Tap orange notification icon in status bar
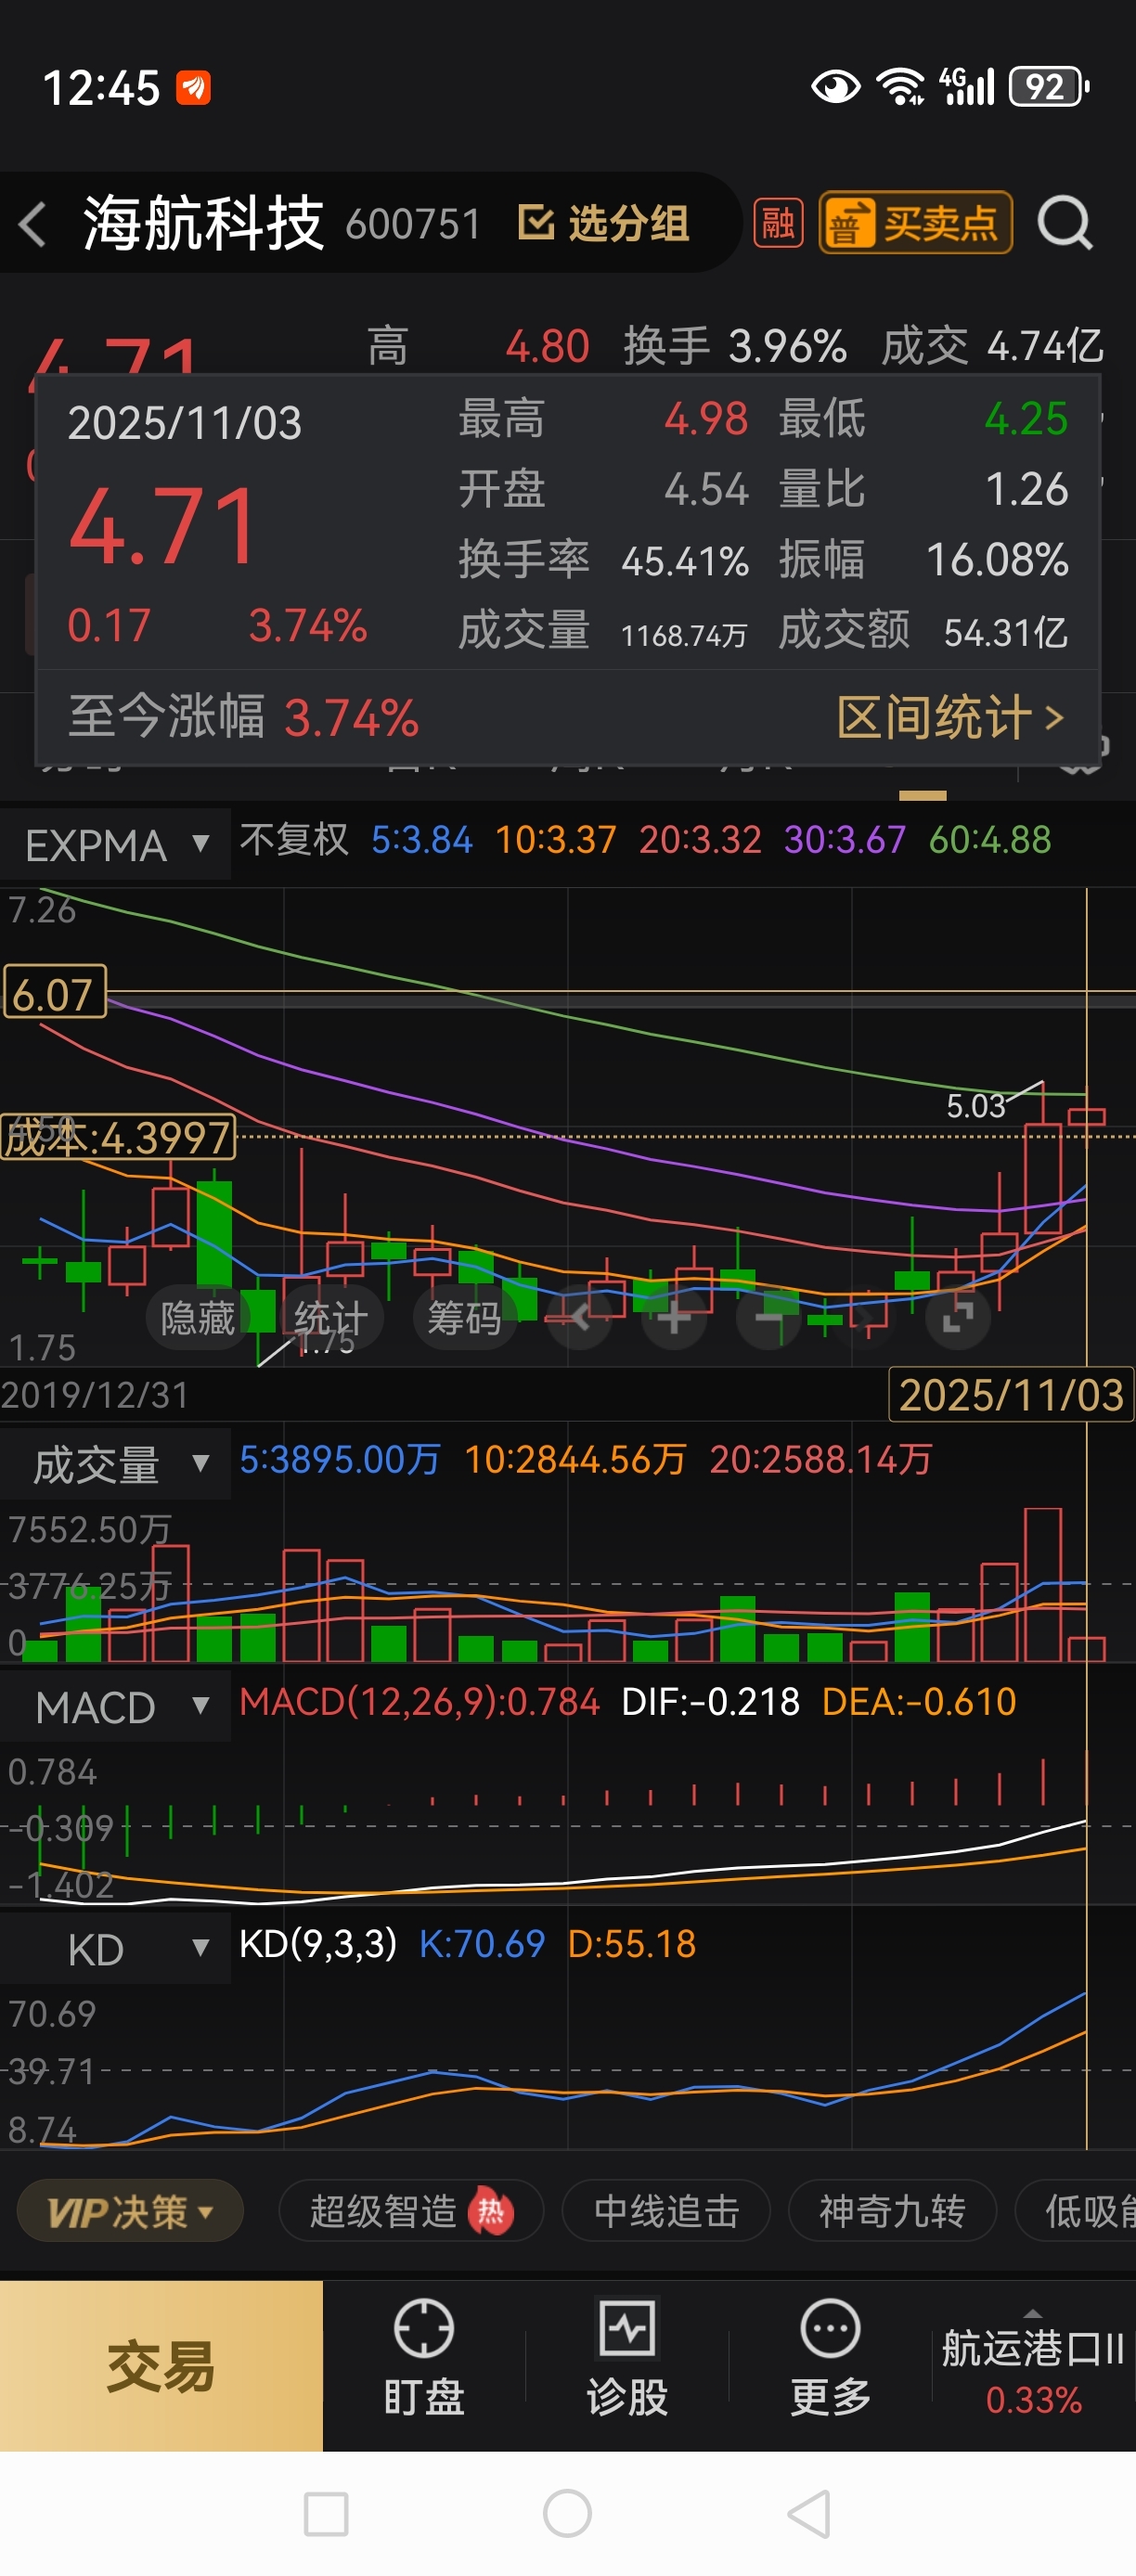 (x=193, y=88)
